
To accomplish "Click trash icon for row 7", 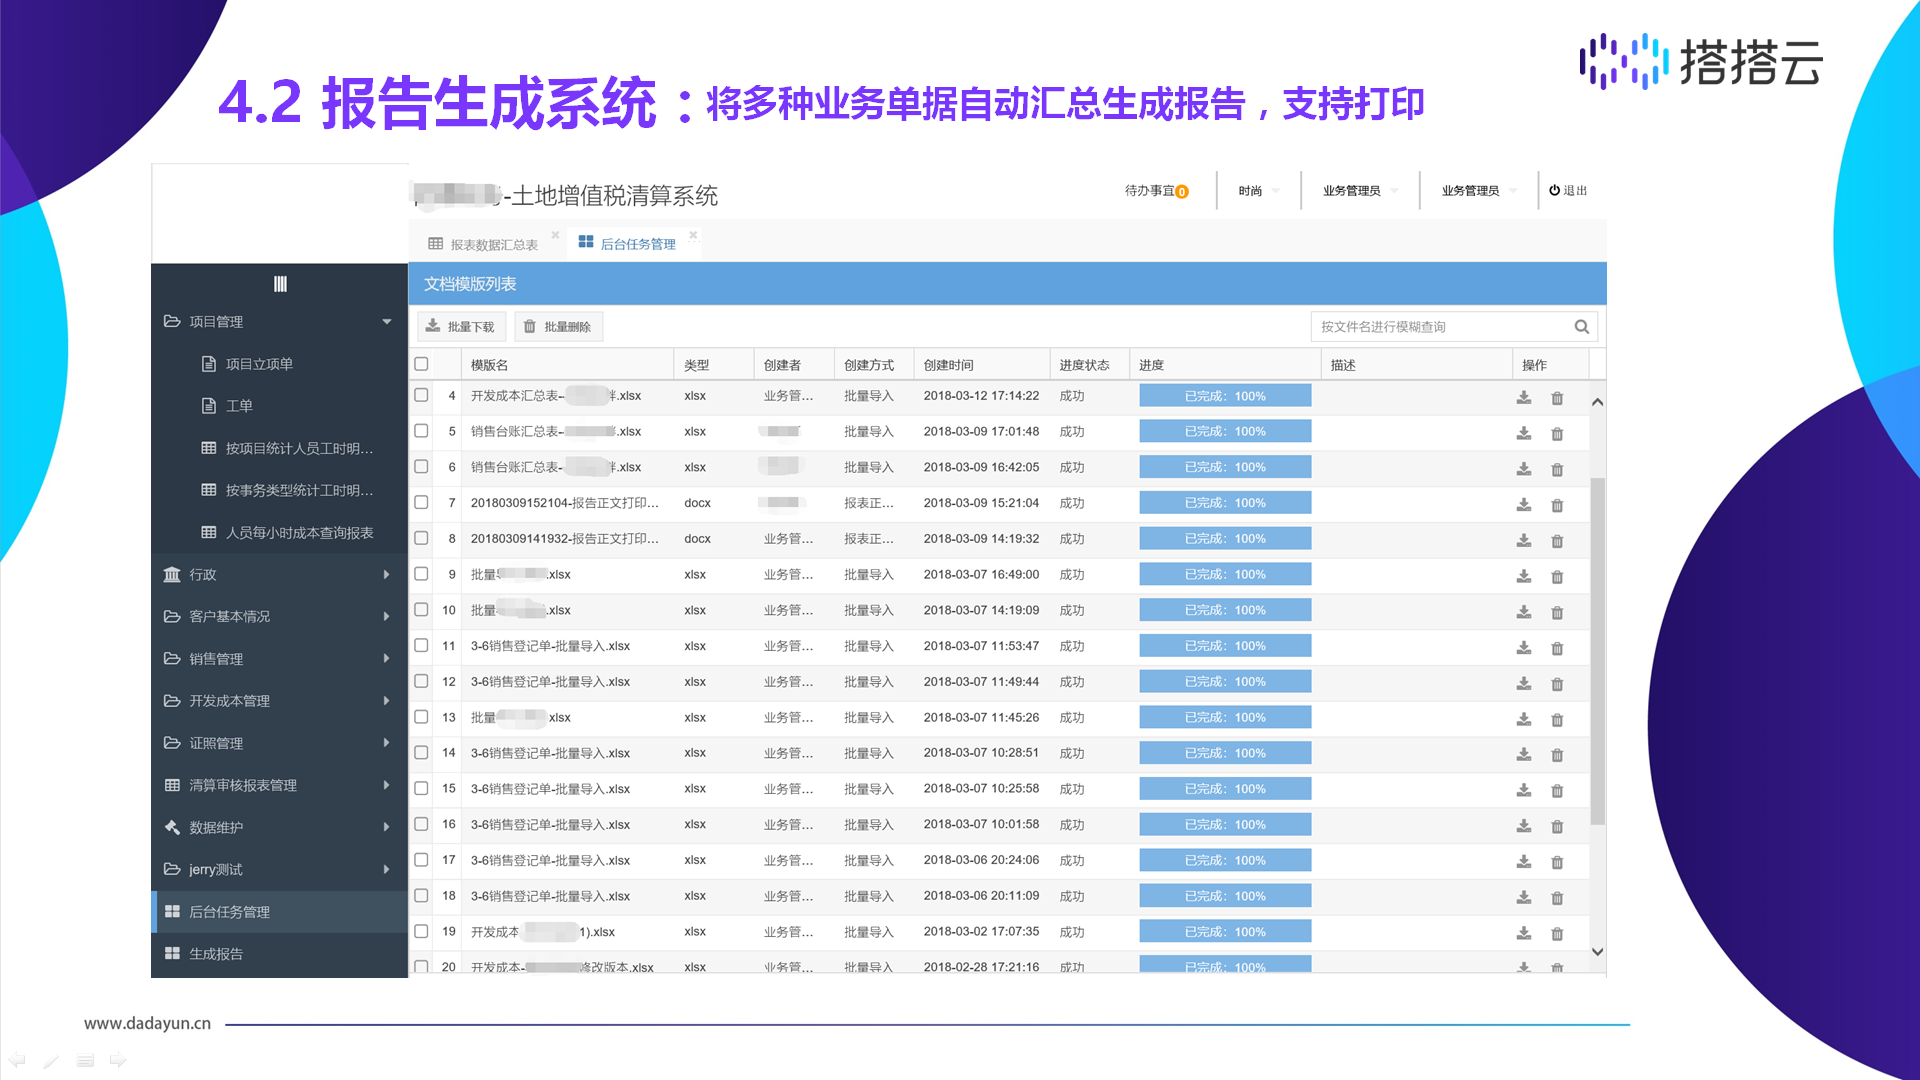I will pos(1557,505).
